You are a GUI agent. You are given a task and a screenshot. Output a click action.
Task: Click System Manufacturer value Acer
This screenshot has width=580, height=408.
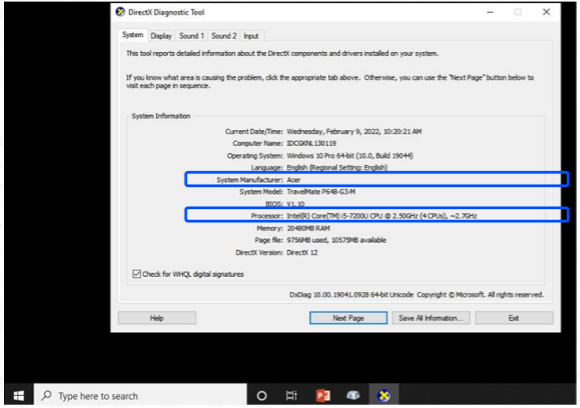[x=294, y=180]
